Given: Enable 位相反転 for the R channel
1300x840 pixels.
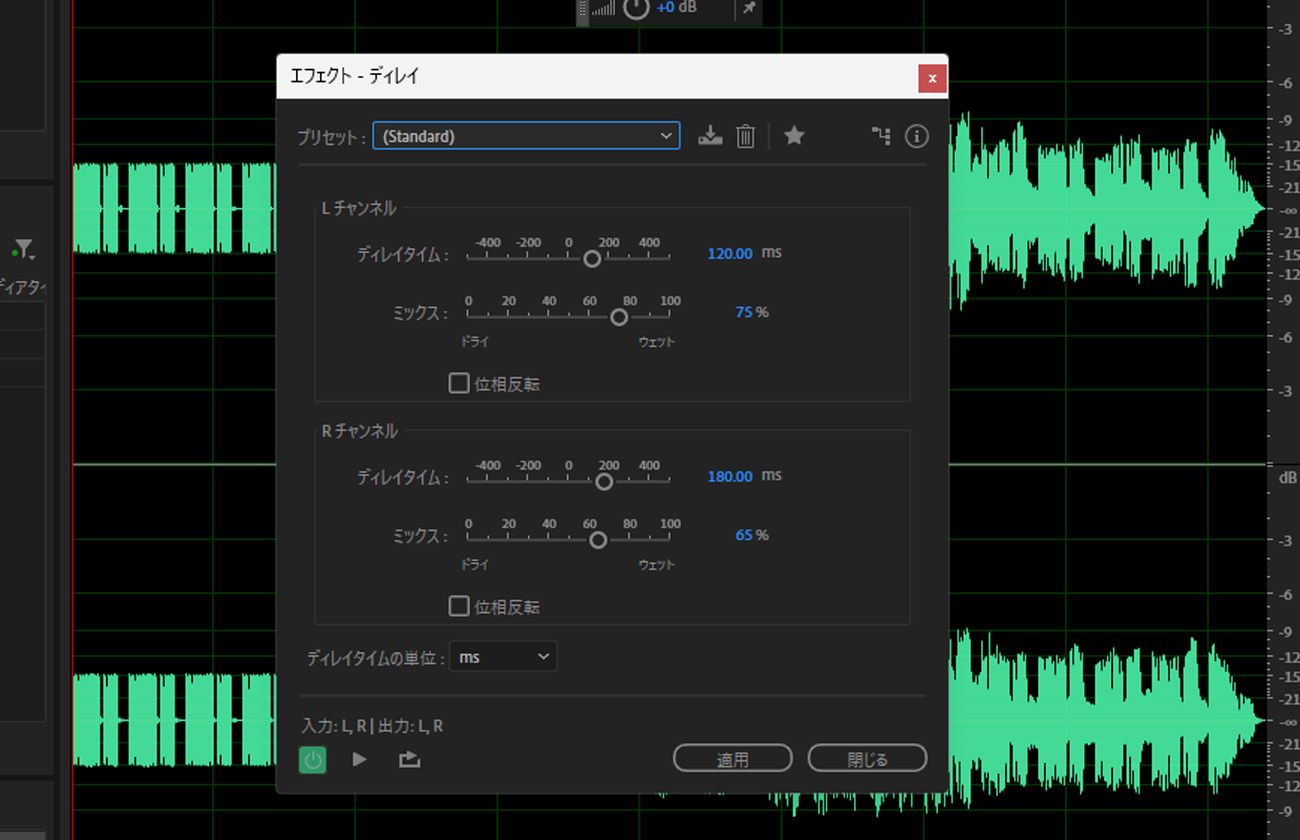Looking at the screenshot, I should pos(459,606).
